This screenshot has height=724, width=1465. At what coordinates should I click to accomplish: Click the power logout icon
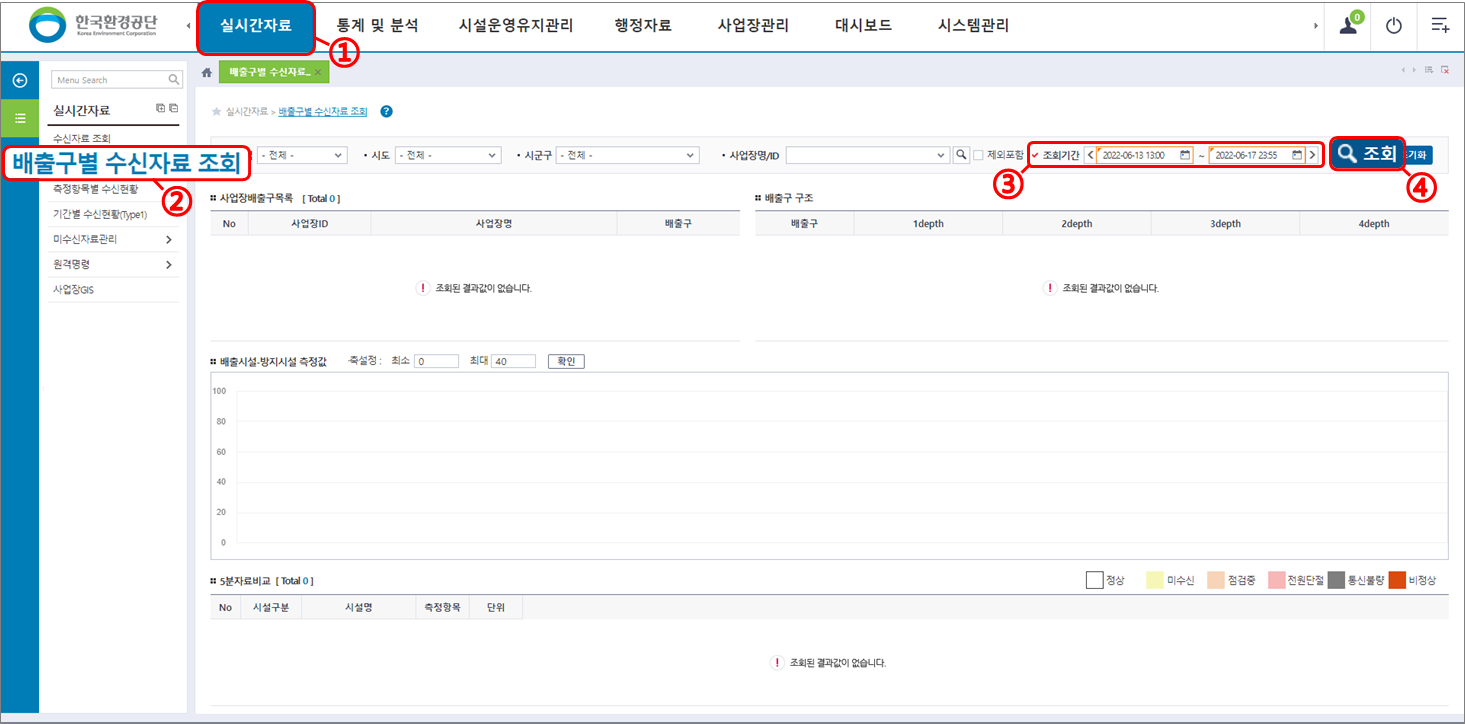pyautogui.click(x=1393, y=26)
